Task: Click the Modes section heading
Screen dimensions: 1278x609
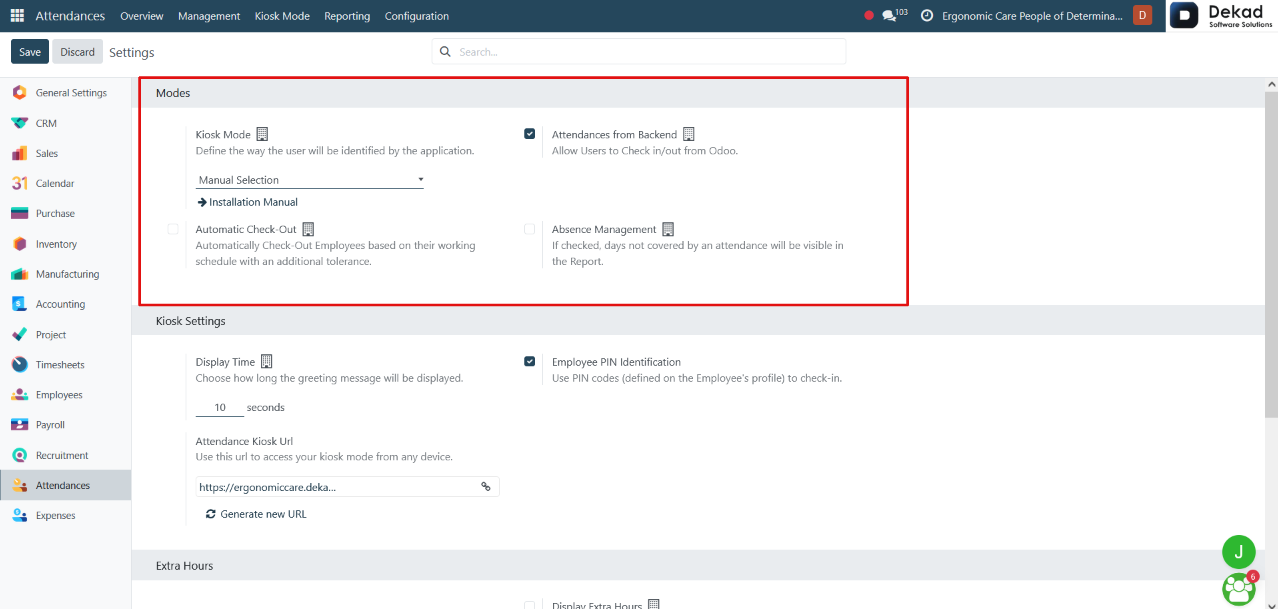Action: (173, 93)
